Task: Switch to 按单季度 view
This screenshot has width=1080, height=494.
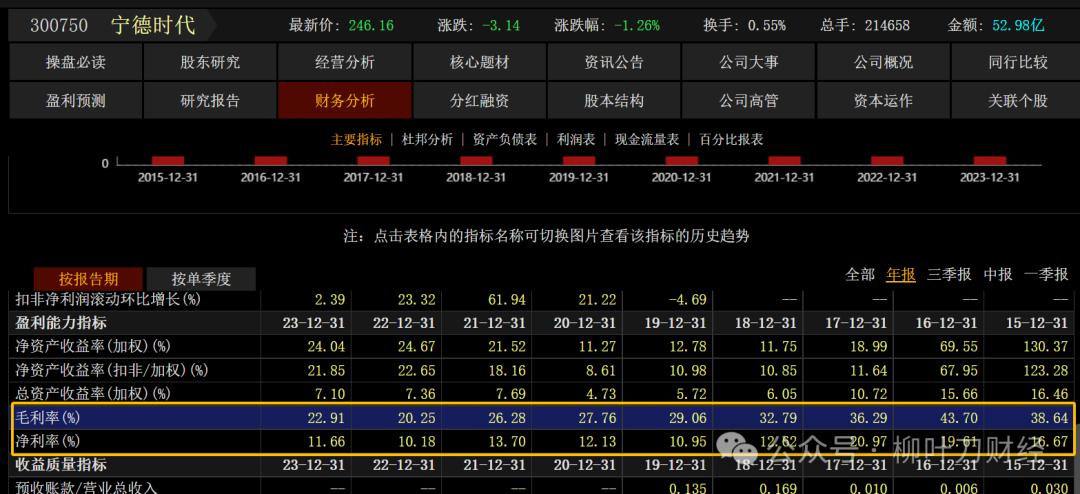Action: point(201,279)
